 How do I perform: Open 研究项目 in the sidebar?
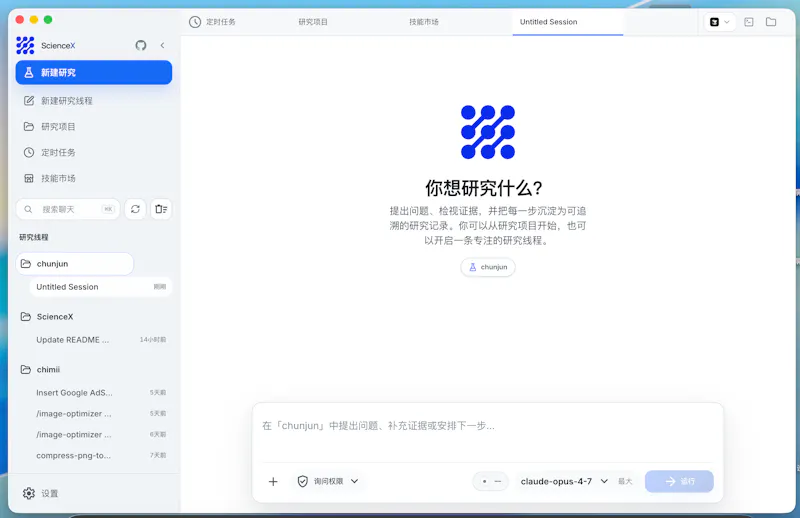(x=94, y=127)
